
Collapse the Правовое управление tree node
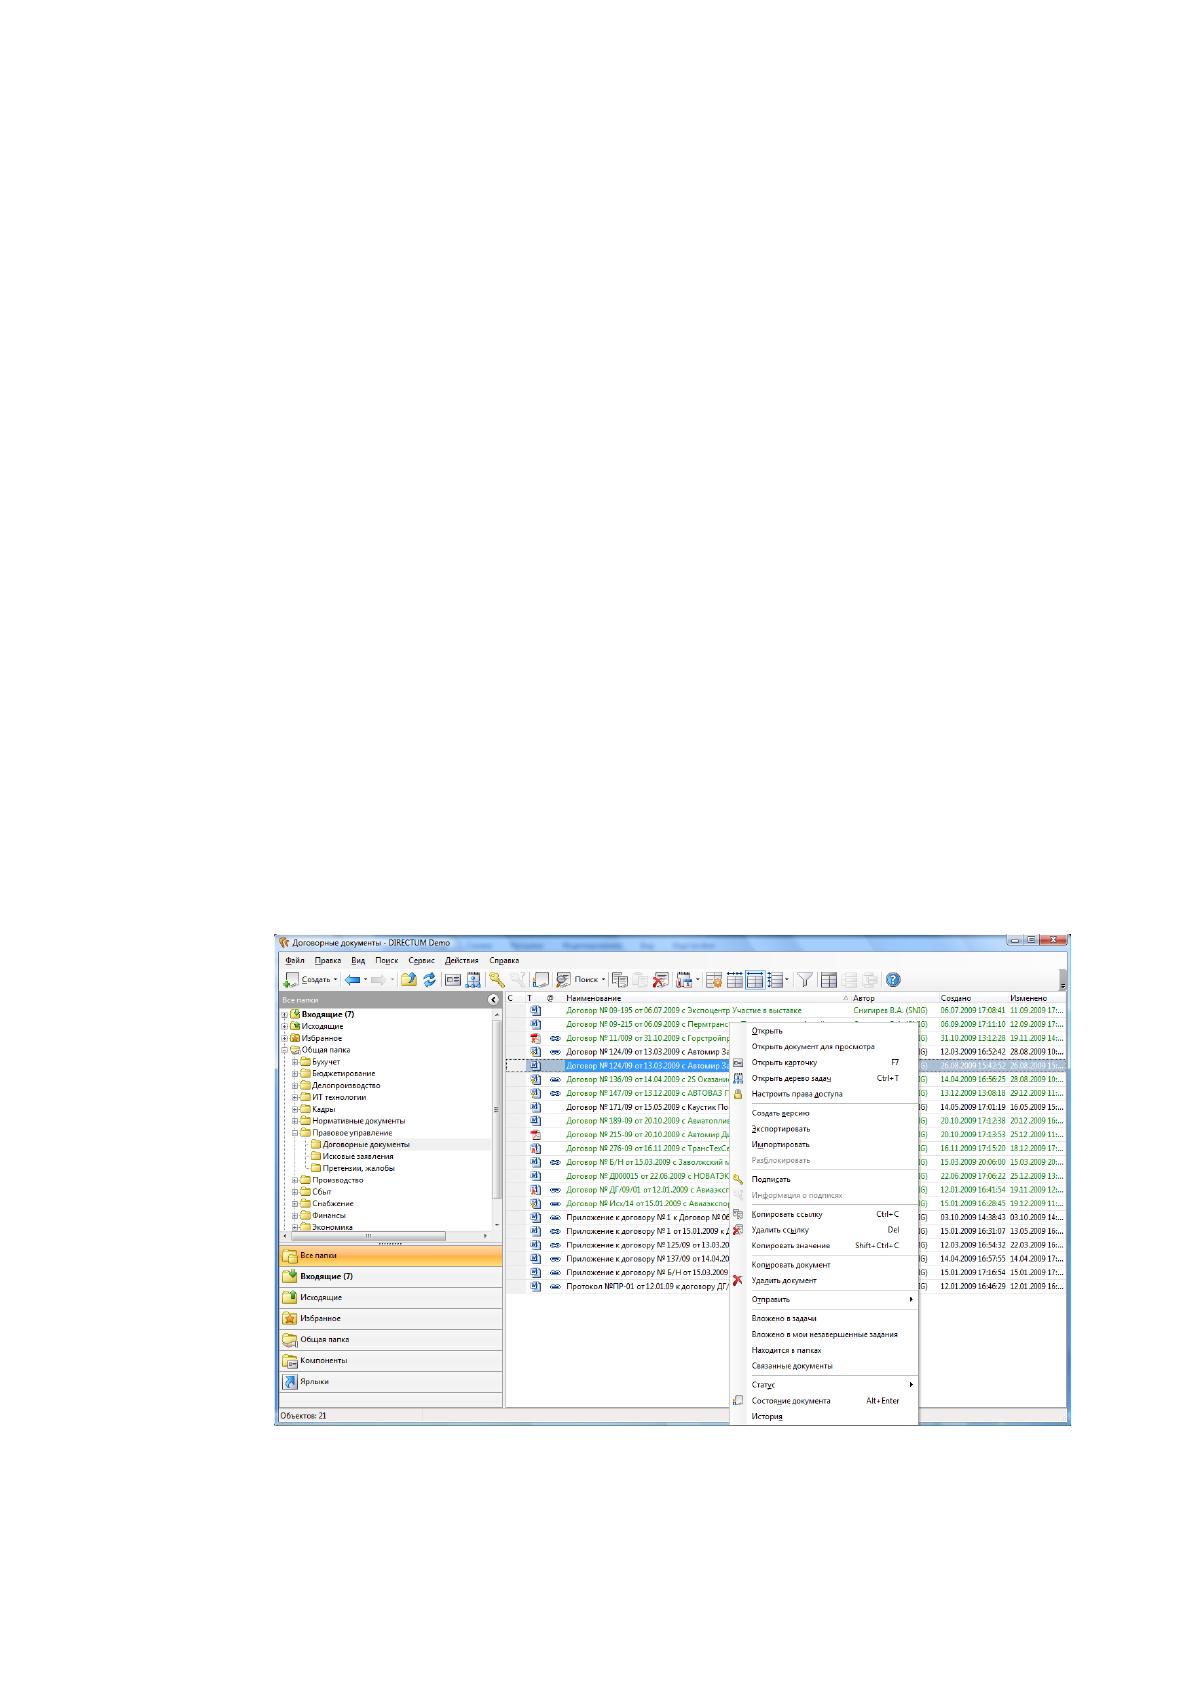(296, 1133)
